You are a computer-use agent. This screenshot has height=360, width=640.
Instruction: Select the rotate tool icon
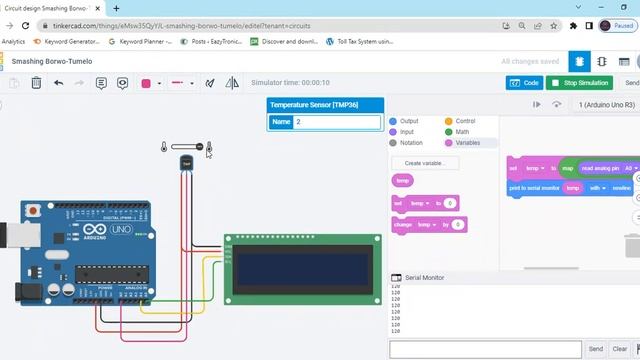tap(210, 83)
